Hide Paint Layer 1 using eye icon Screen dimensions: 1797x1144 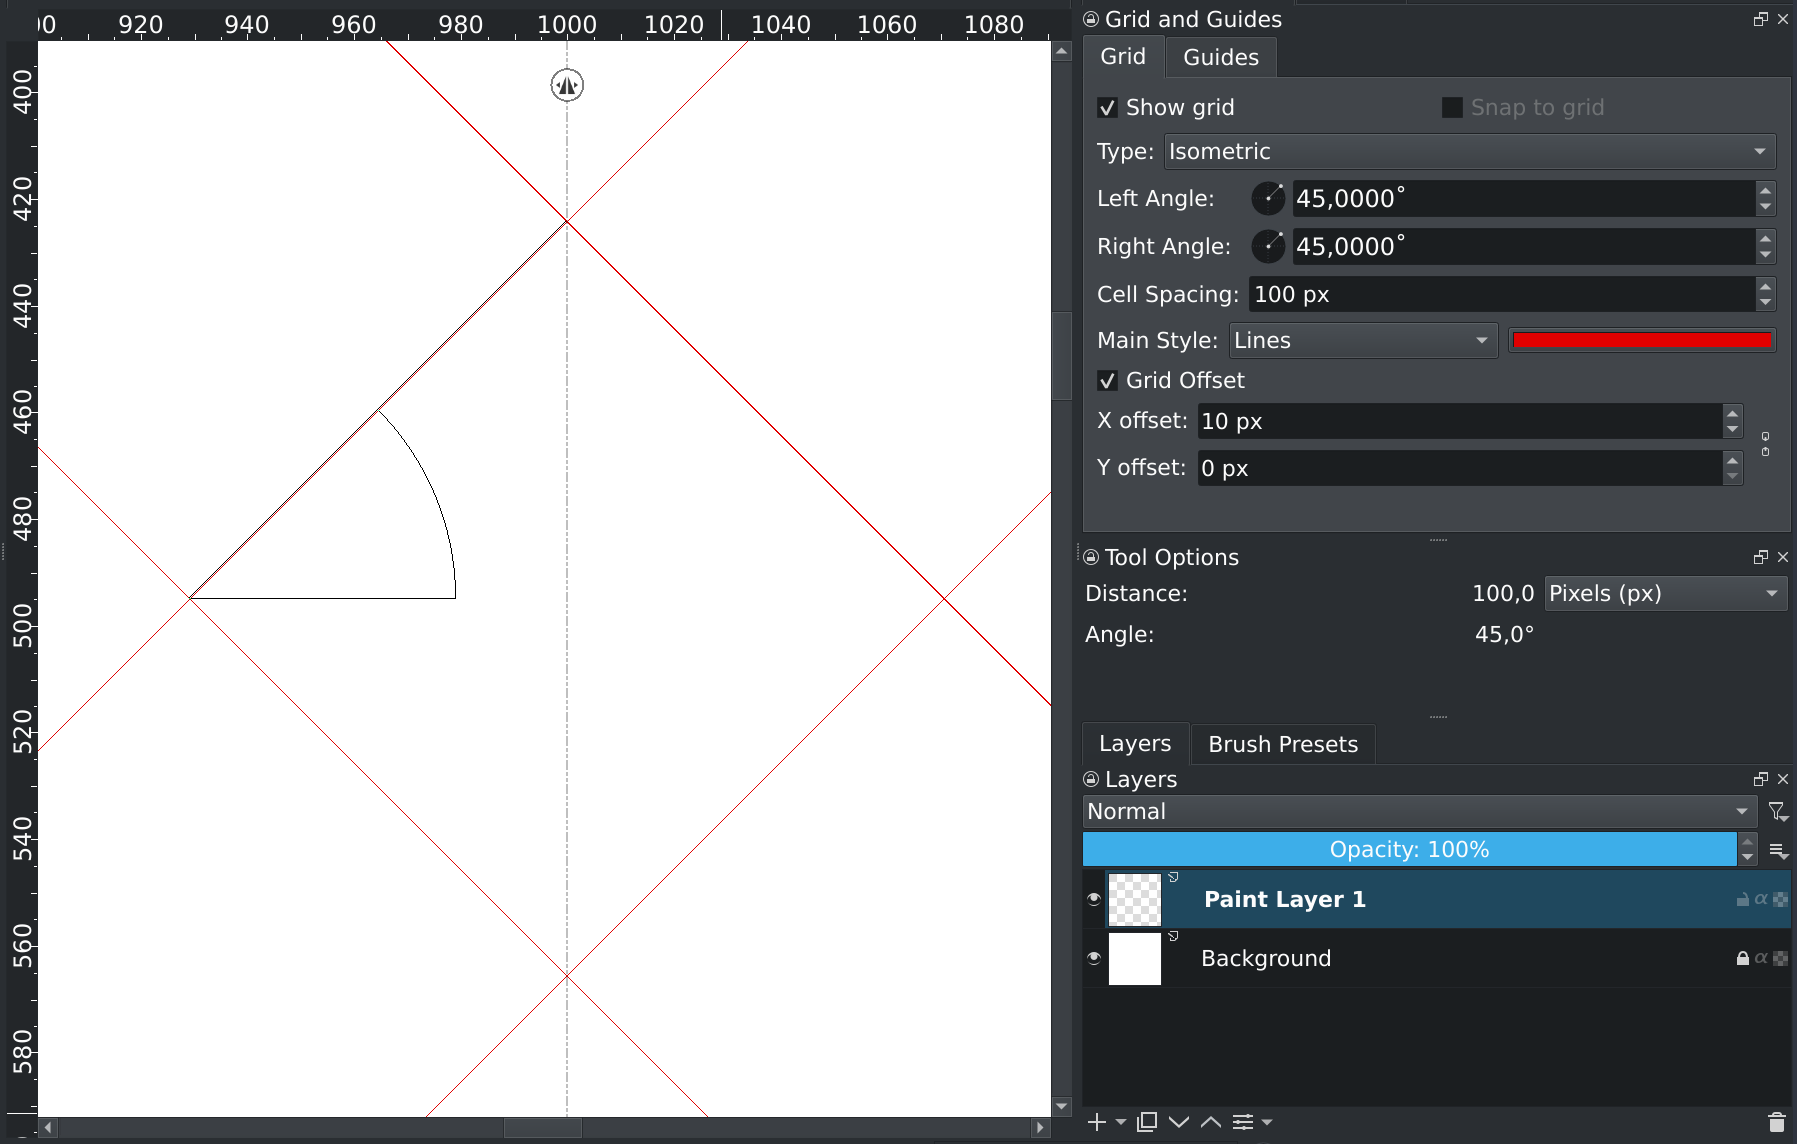(1094, 899)
